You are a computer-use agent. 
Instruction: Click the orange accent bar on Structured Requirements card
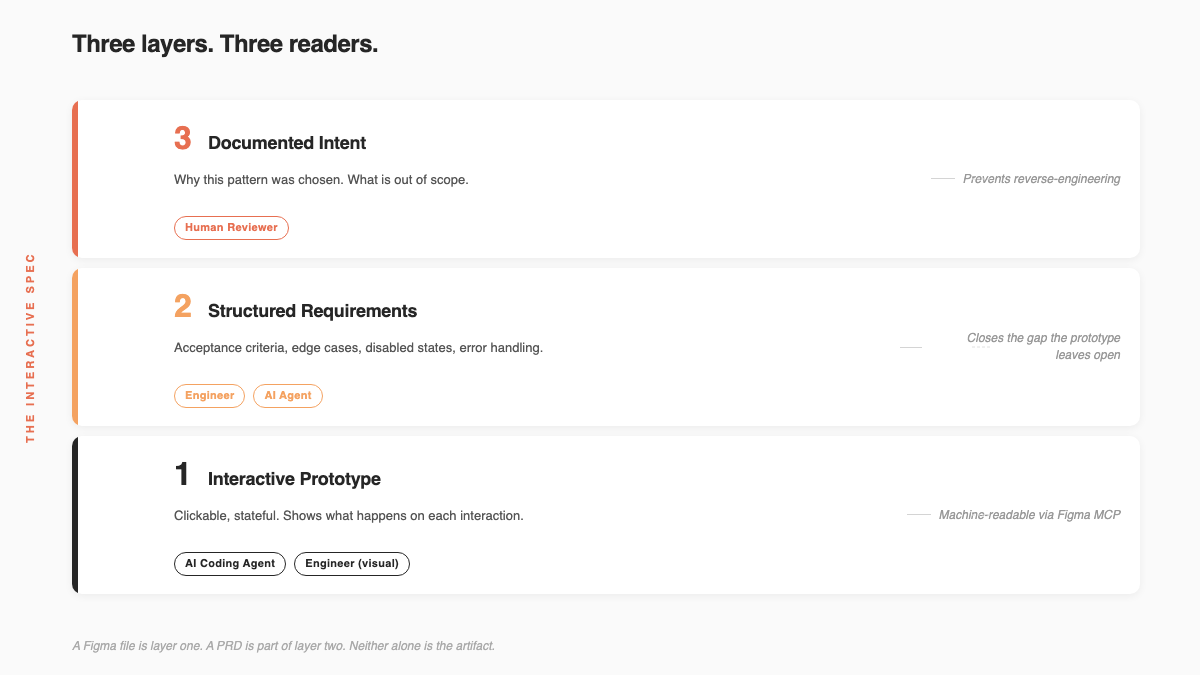coord(75,347)
